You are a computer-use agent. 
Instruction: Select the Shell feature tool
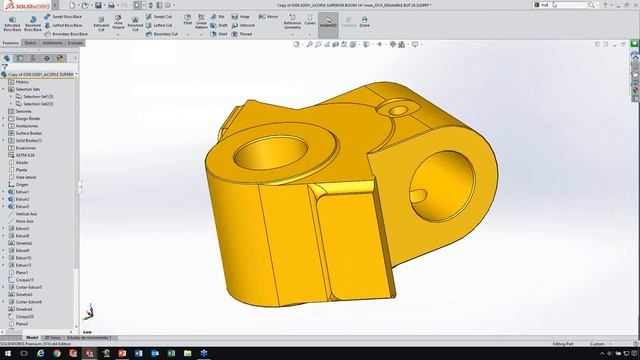click(x=219, y=34)
